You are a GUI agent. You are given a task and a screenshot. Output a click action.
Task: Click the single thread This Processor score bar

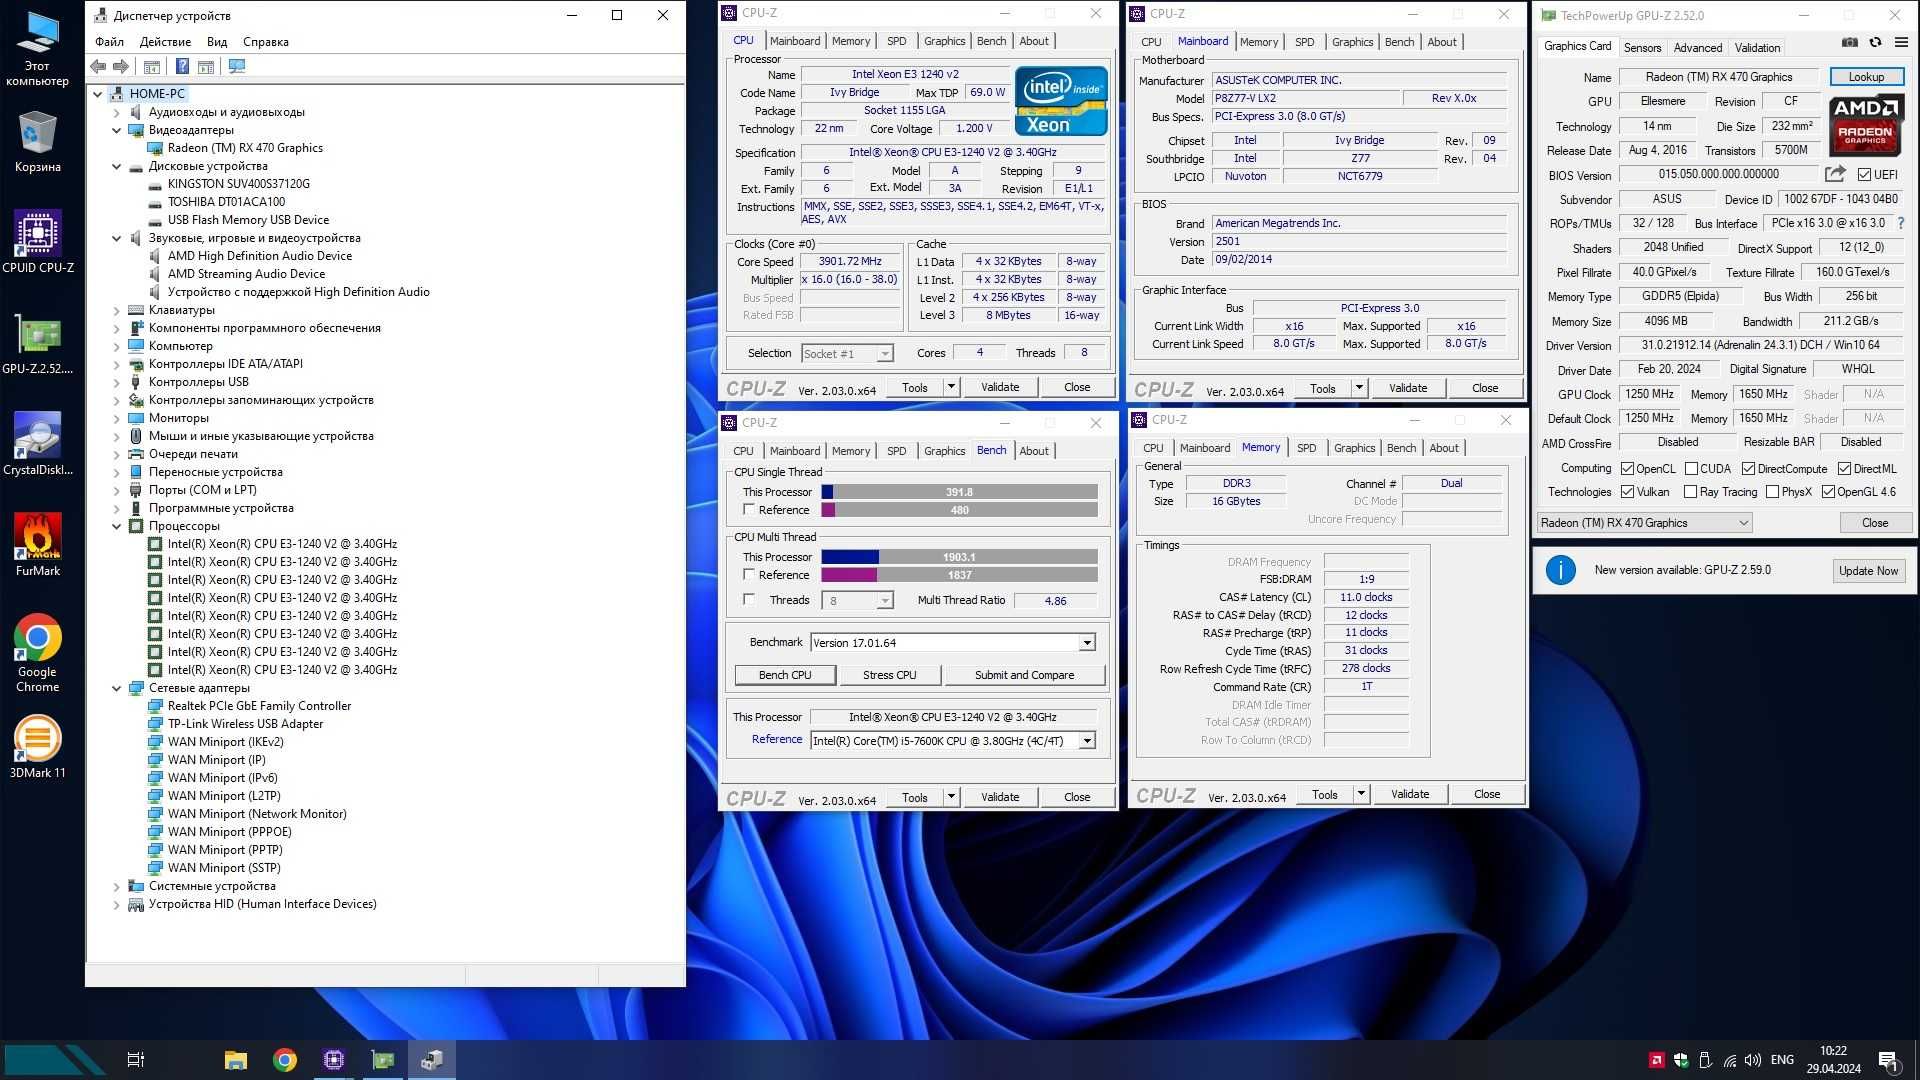click(959, 492)
